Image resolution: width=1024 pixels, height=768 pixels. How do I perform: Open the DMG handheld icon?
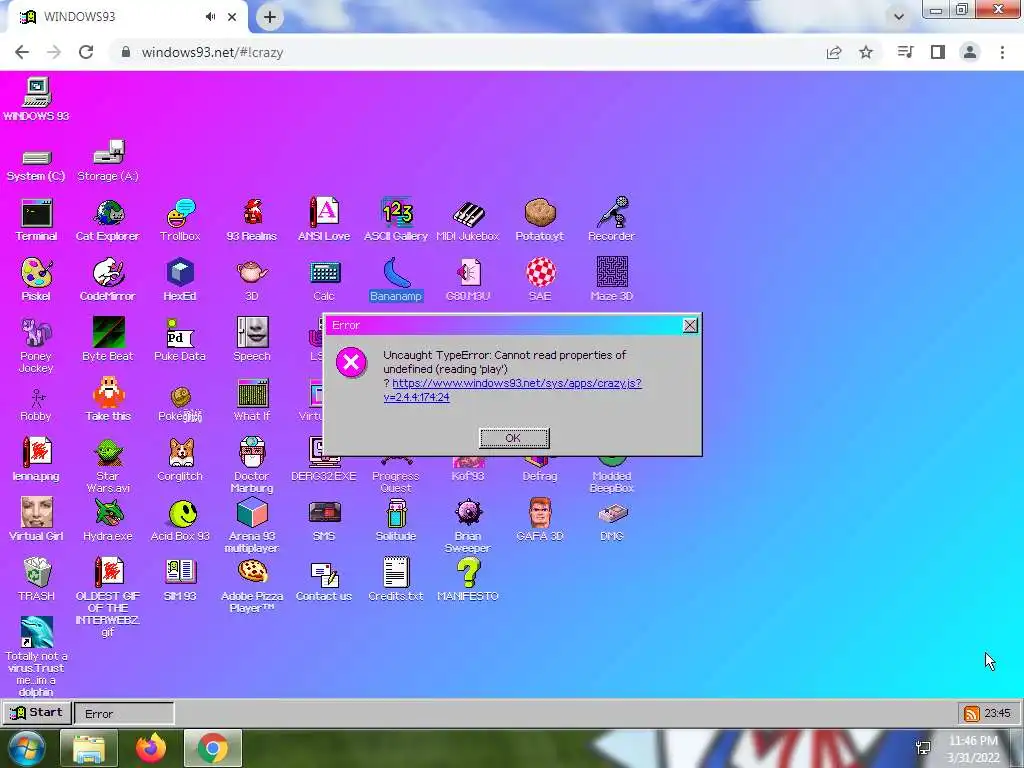click(613, 513)
